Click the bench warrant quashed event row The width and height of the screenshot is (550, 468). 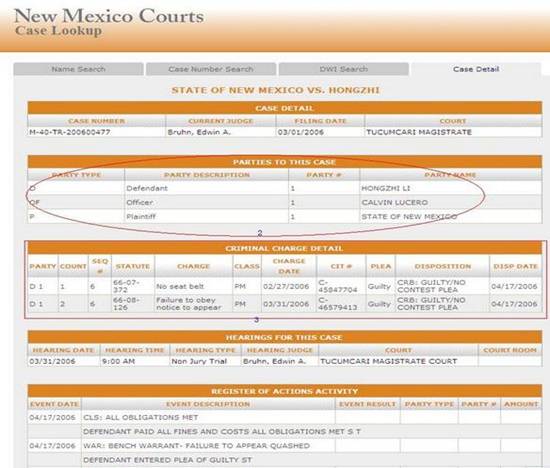click(284, 446)
